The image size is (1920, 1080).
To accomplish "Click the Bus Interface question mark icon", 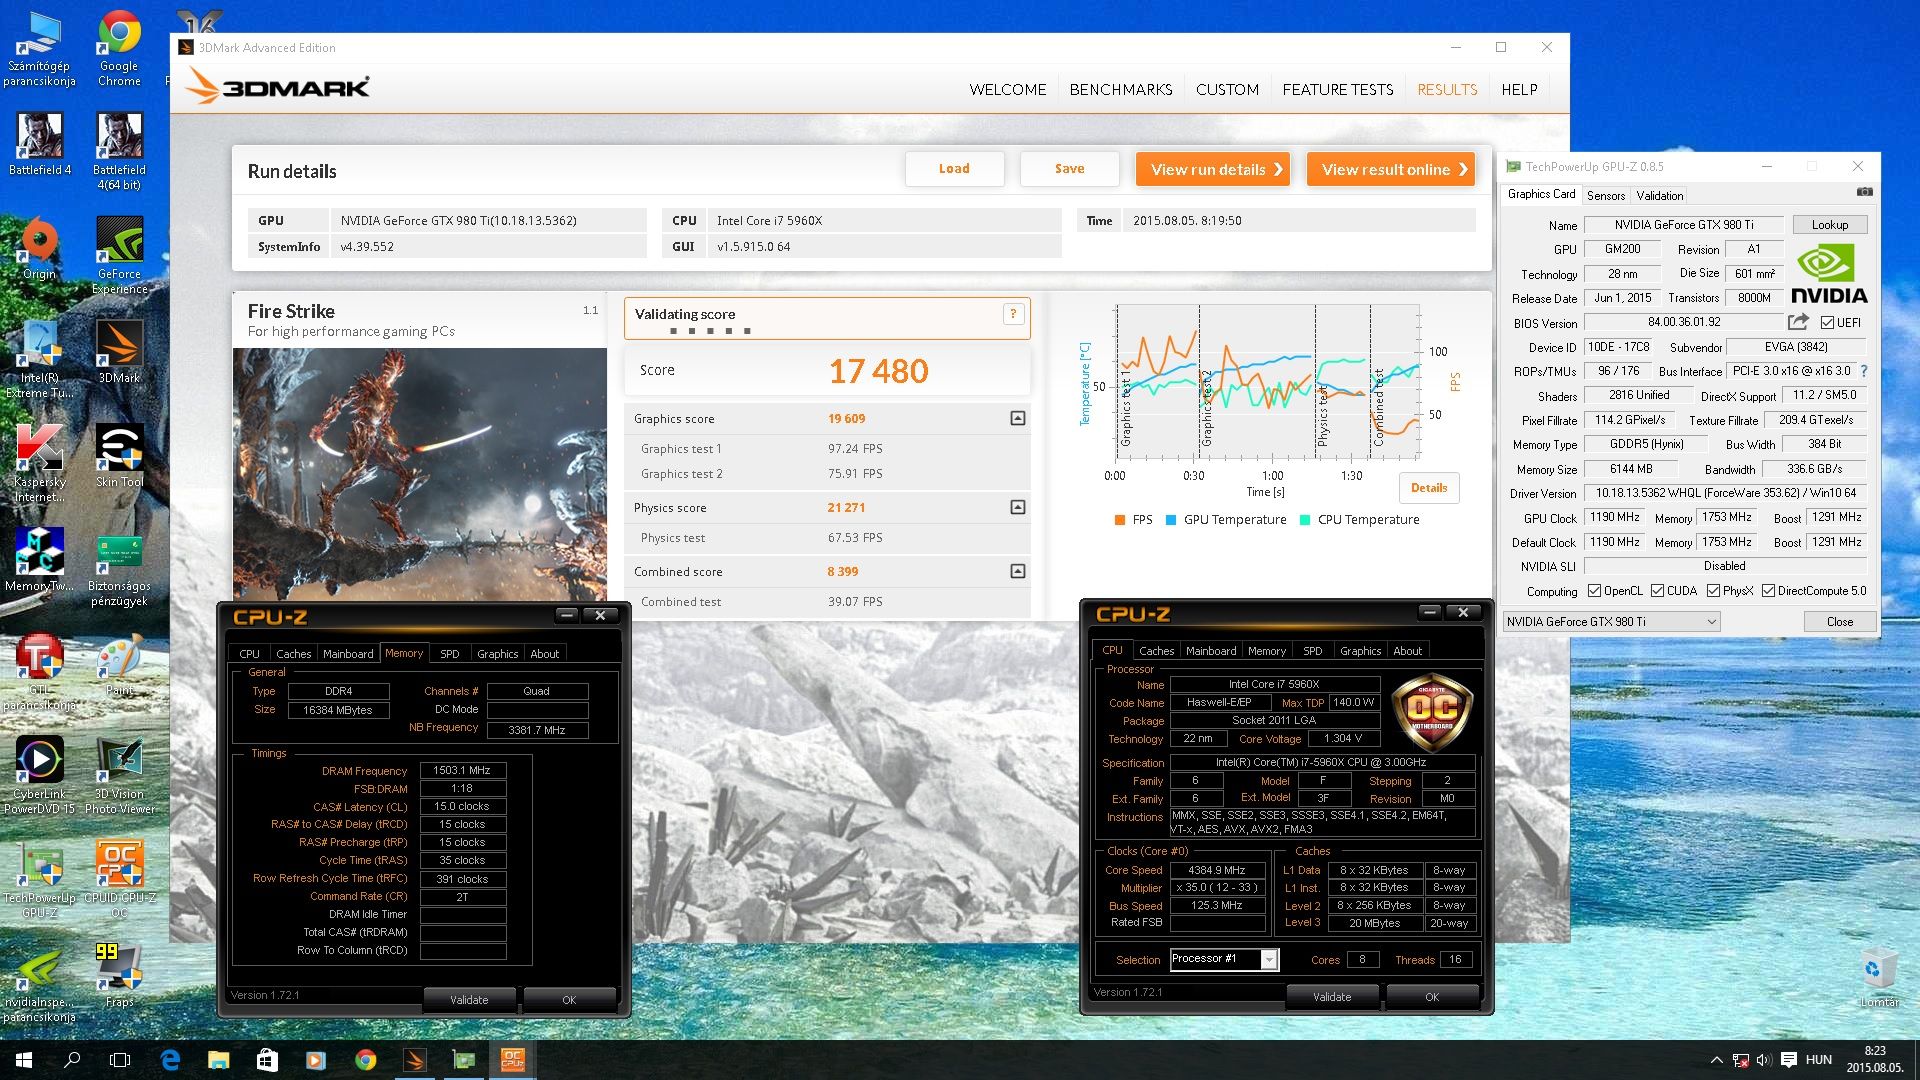I will 1864,371.
